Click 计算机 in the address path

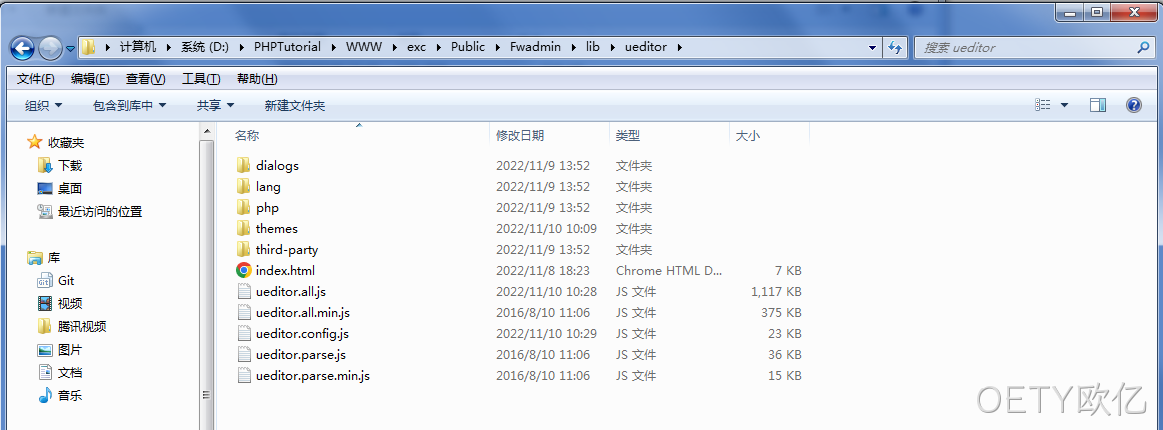138,47
